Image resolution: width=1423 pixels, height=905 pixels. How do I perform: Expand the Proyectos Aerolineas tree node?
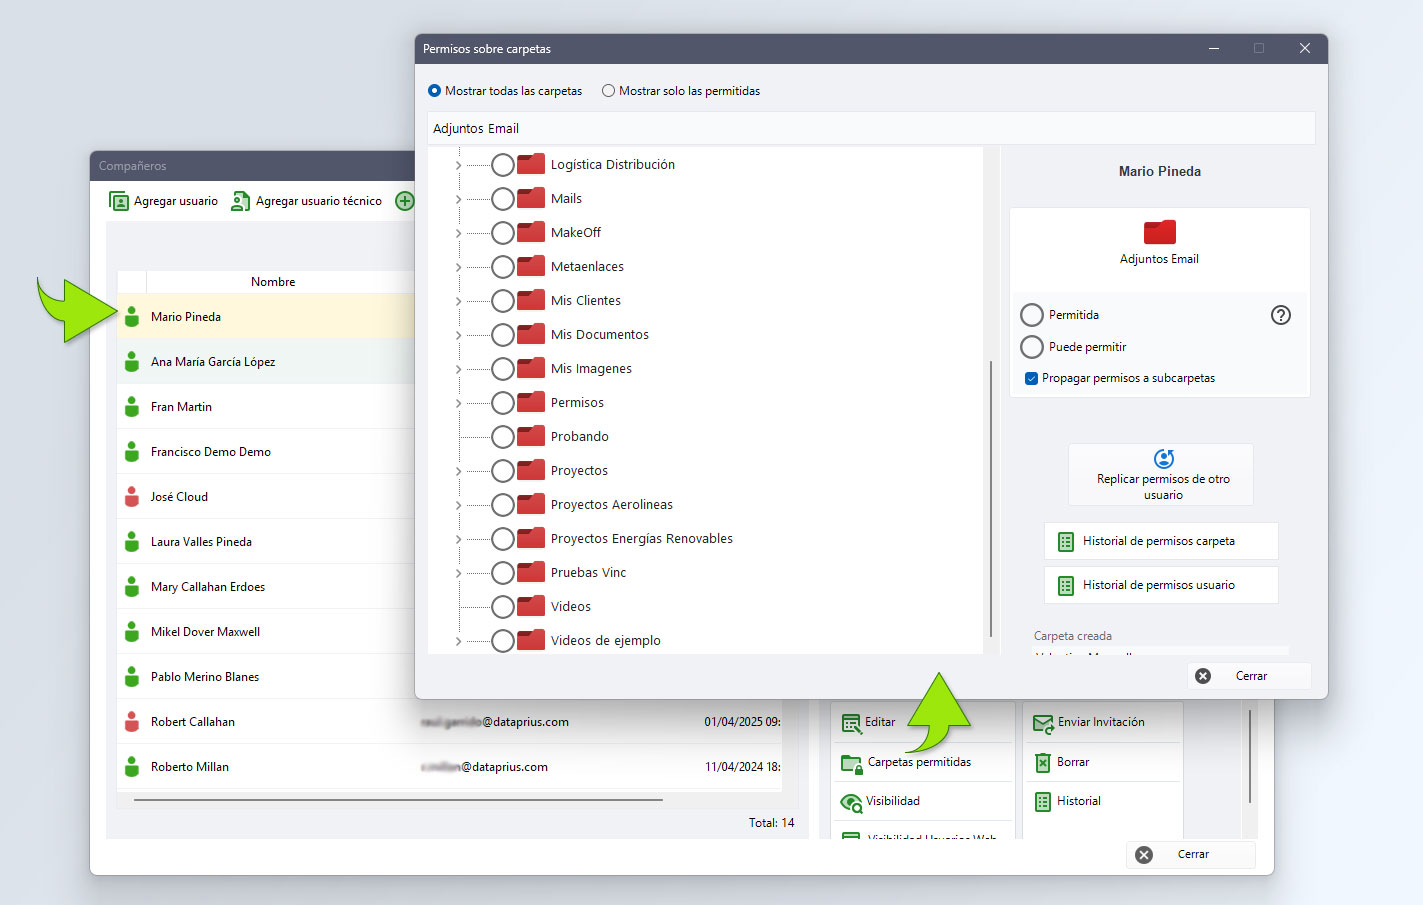(458, 505)
